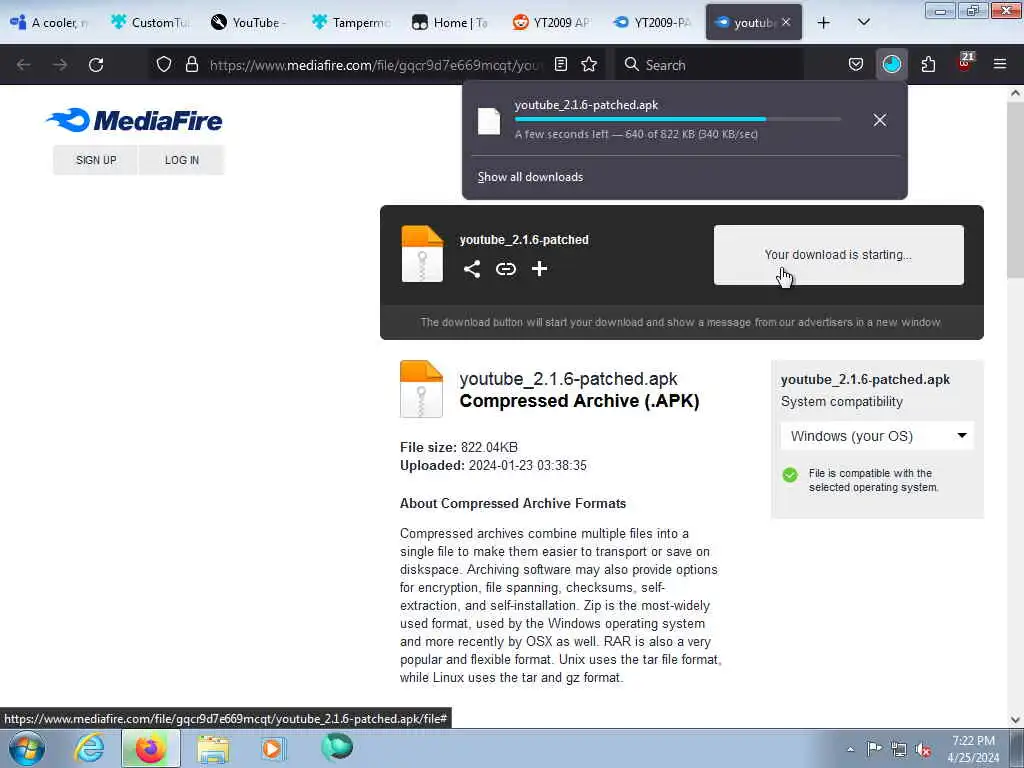This screenshot has width=1024, height=768.
Task: Open the Windows Start menu
Action: click(x=27, y=748)
